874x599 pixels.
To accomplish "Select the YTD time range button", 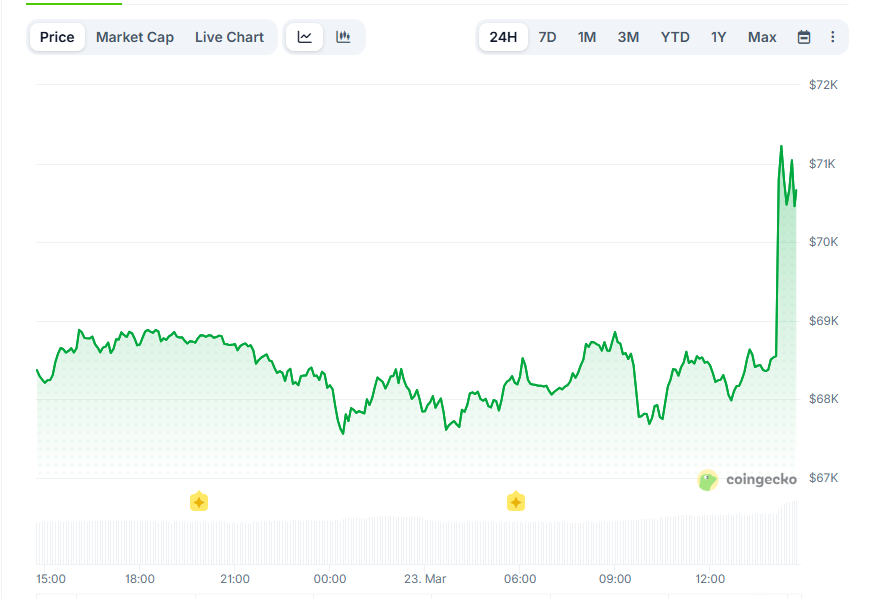I will 675,36.
